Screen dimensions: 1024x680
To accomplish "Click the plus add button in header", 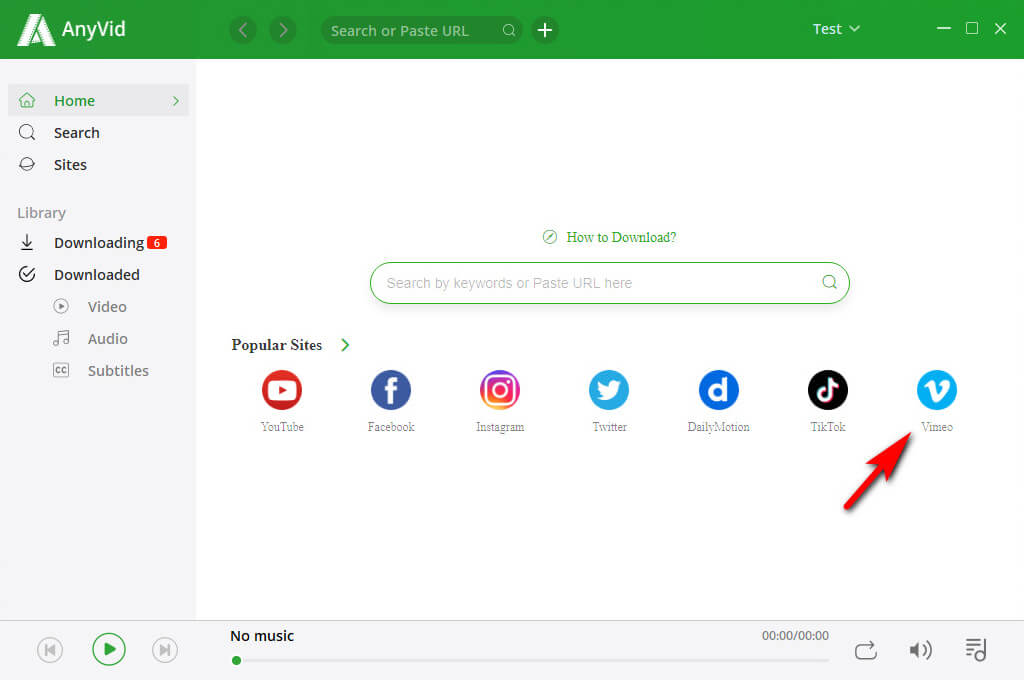I will [x=545, y=30].
